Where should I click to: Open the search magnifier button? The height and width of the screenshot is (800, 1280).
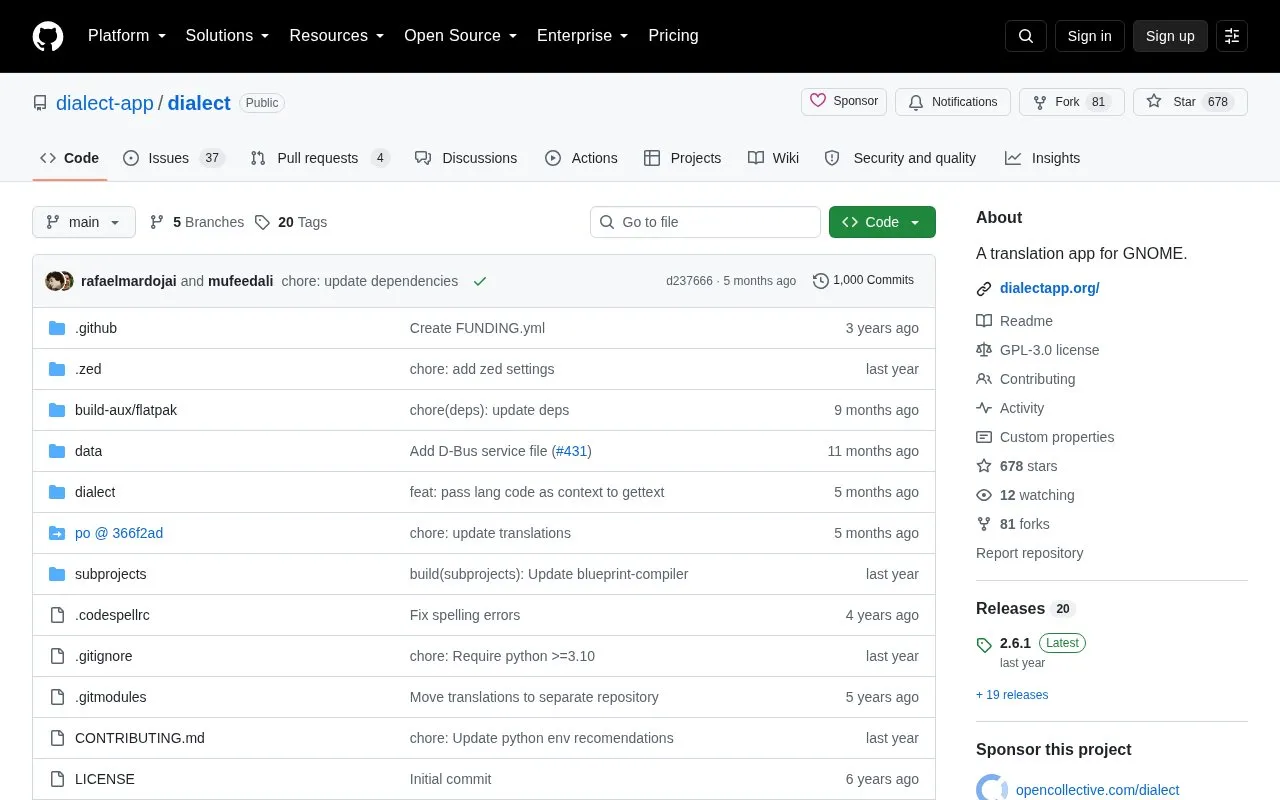click(x=1026, y=36)
